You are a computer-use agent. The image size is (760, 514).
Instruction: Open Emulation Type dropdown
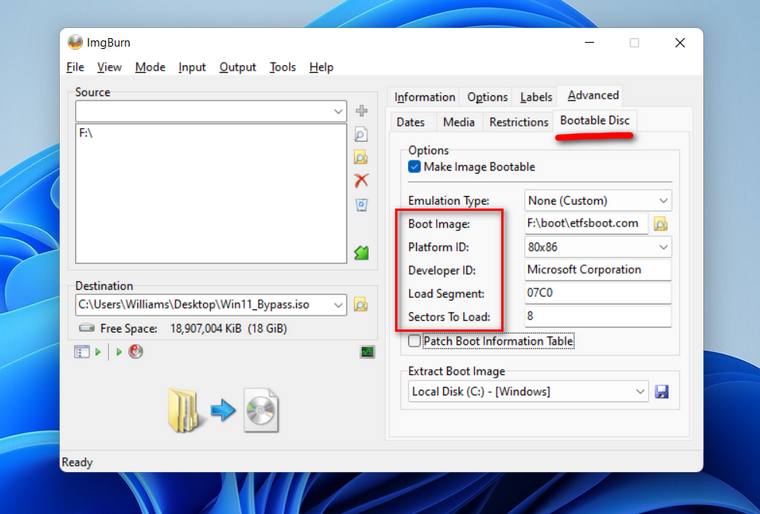tap(663, 201)
